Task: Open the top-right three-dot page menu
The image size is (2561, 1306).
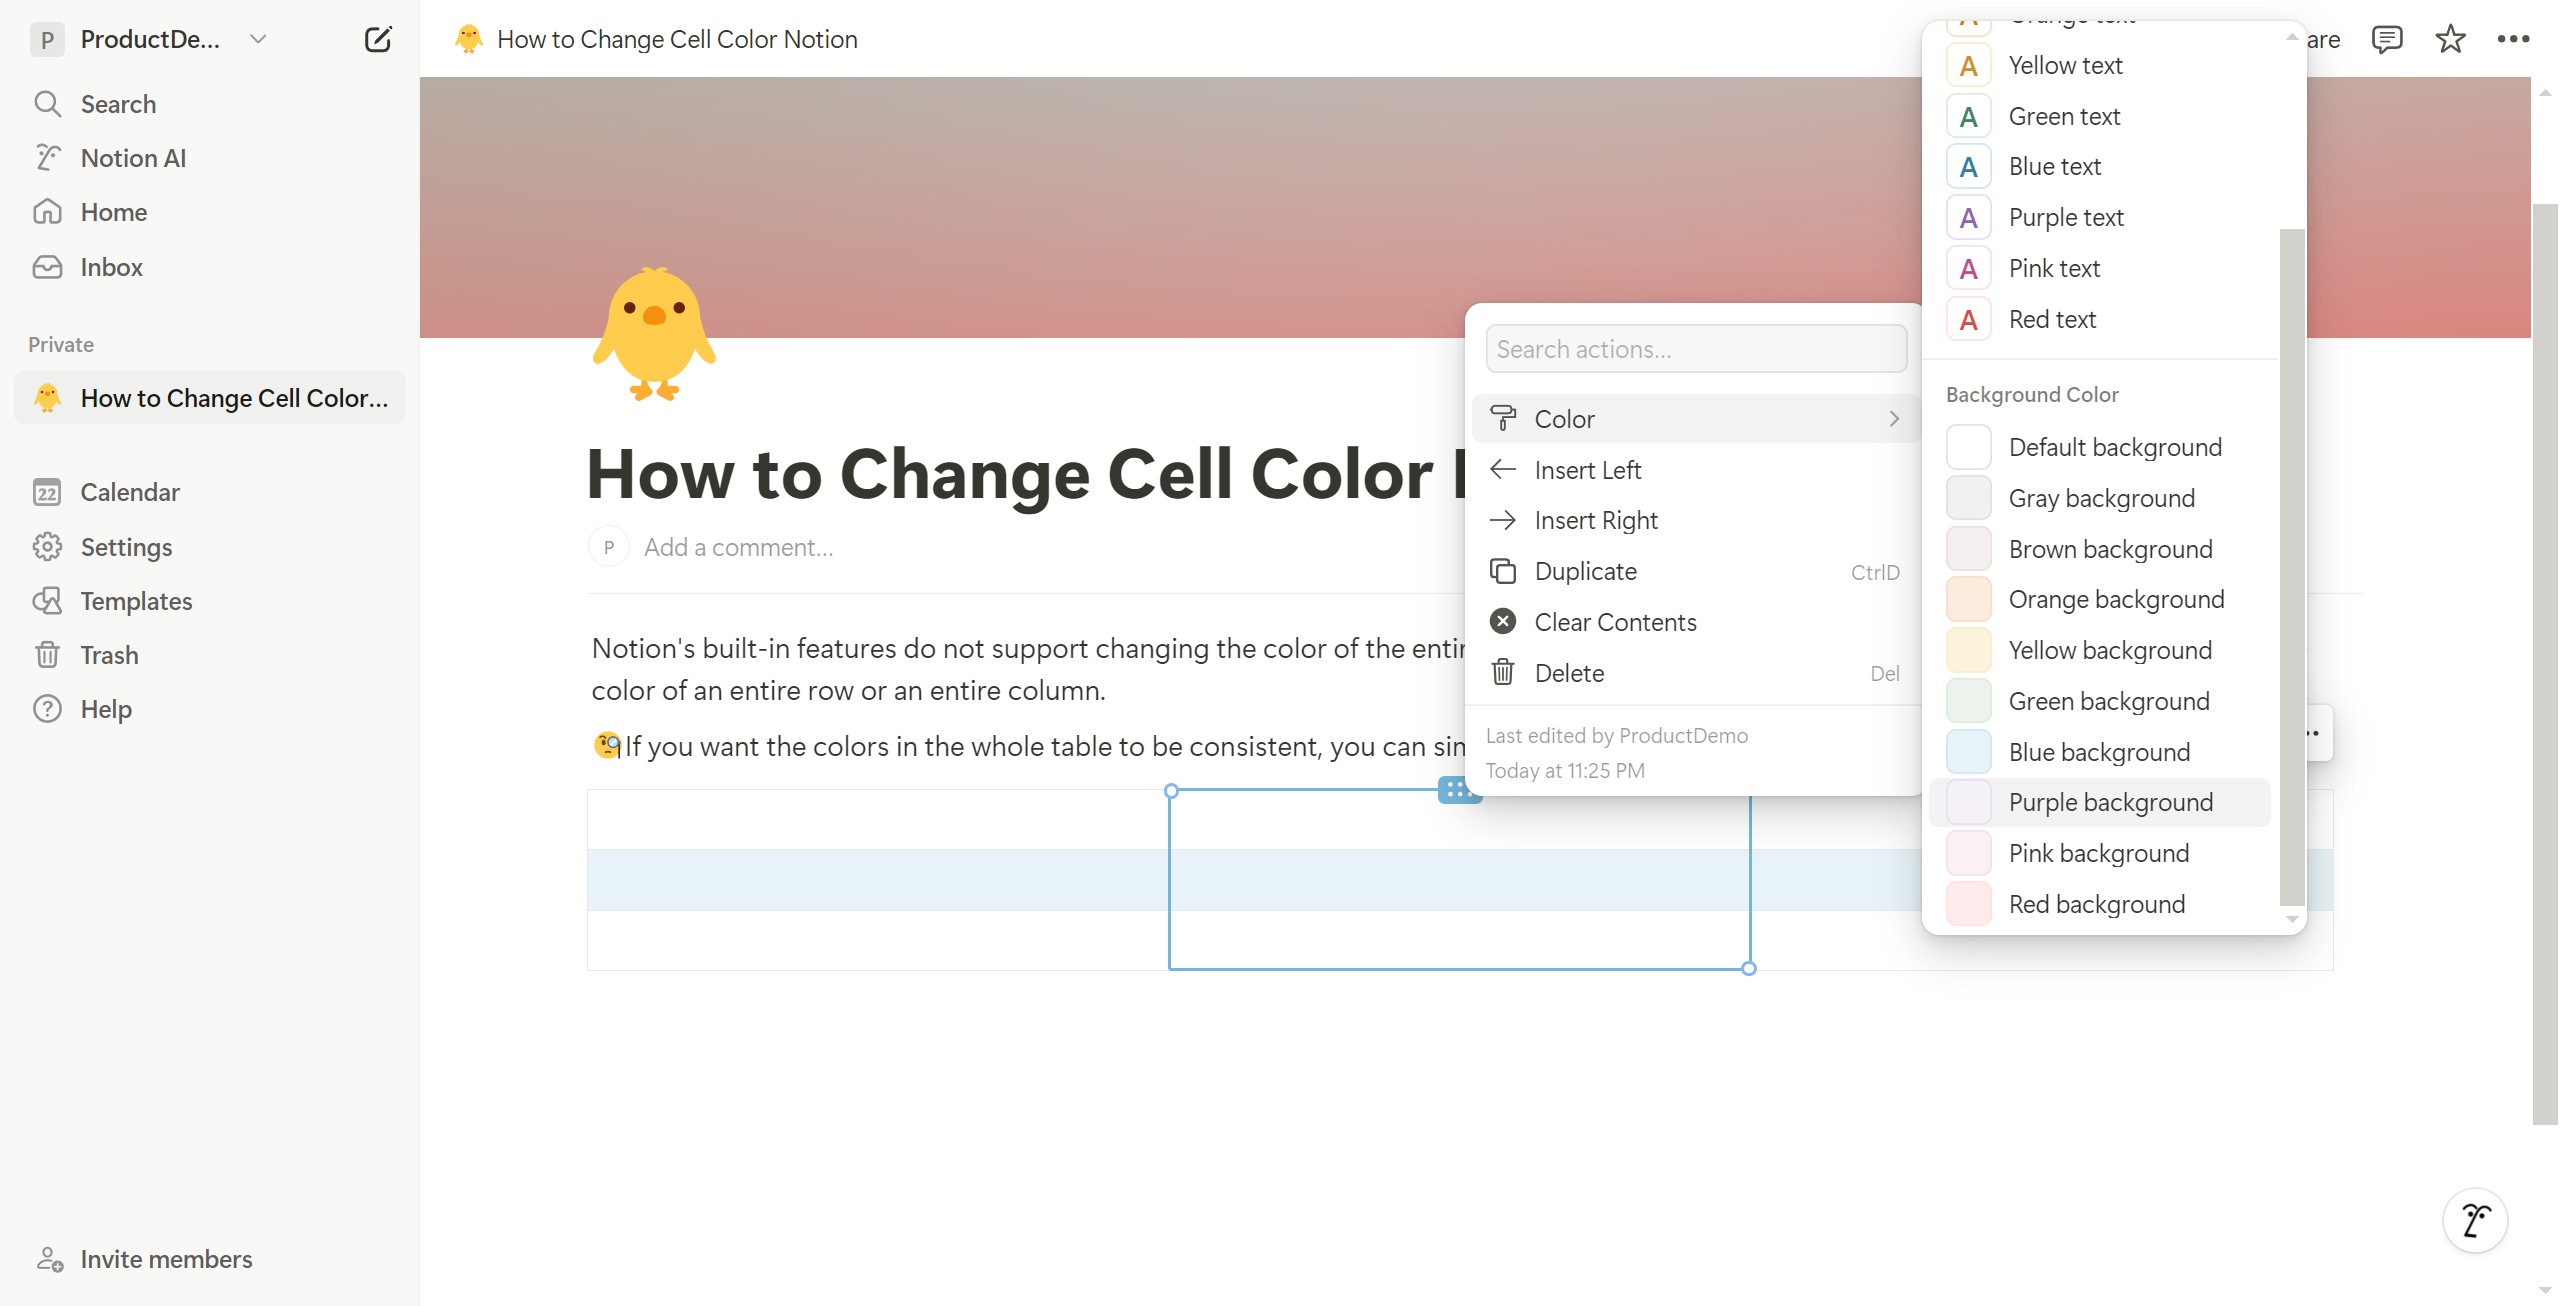Action: click(2513, 39)
